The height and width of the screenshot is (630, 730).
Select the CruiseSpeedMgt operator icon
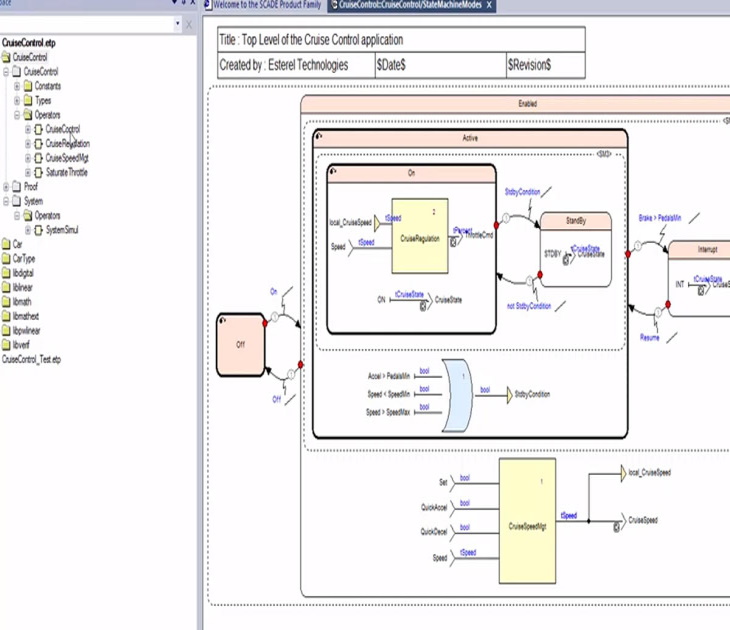coord(39,158)
